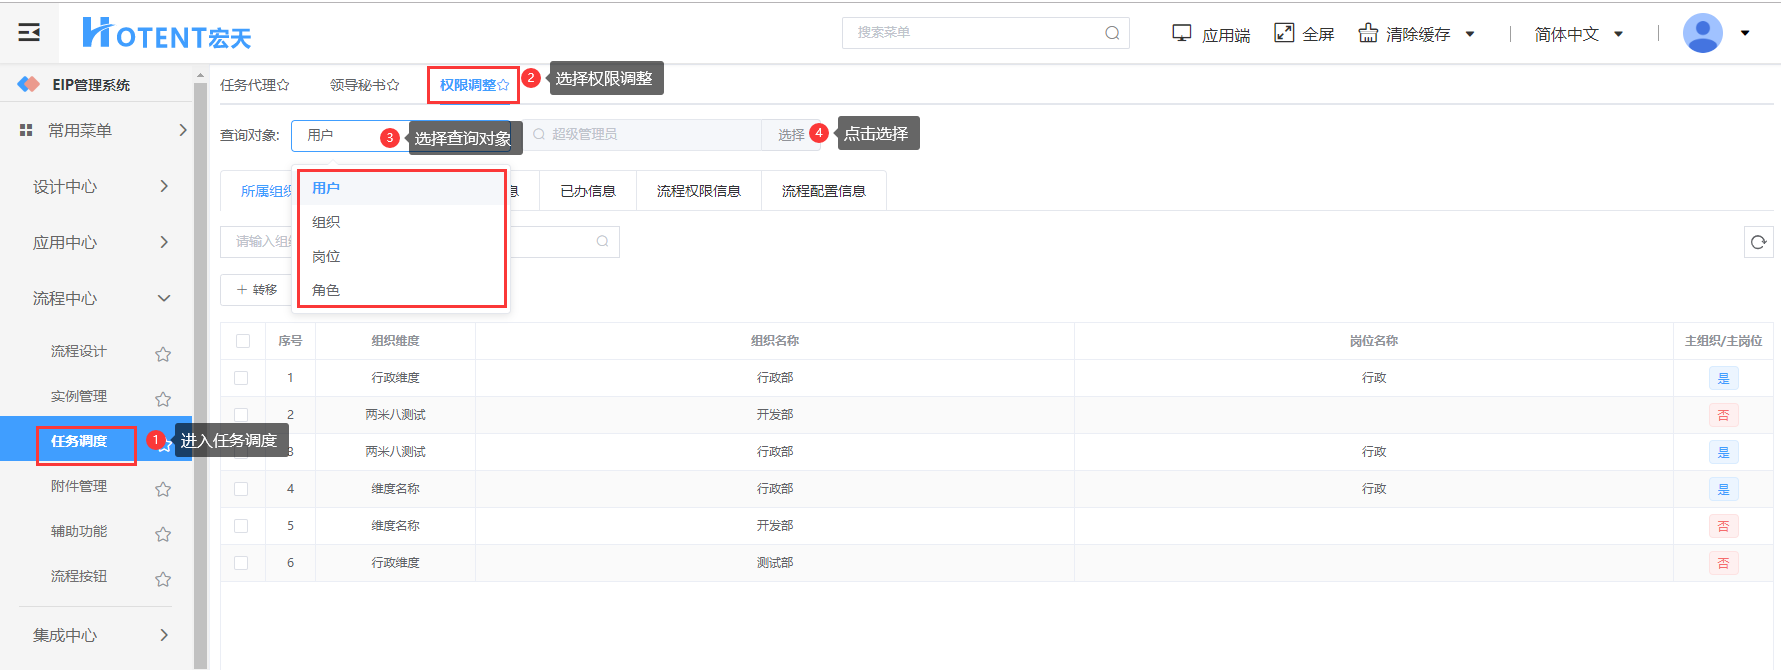
Task: Click the user avatar icon
Action: click(x=1702, y=33)
